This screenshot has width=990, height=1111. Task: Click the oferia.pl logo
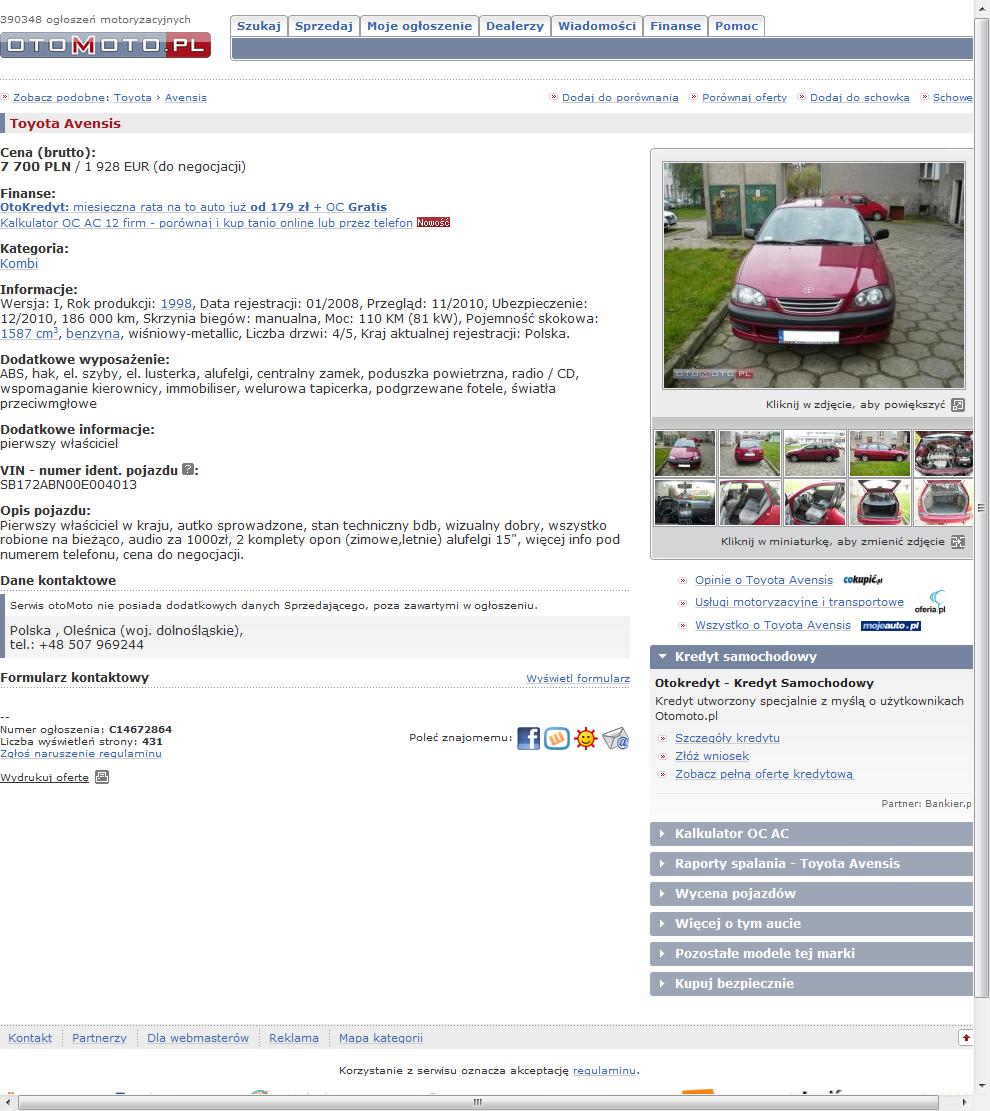pos(930,602)
